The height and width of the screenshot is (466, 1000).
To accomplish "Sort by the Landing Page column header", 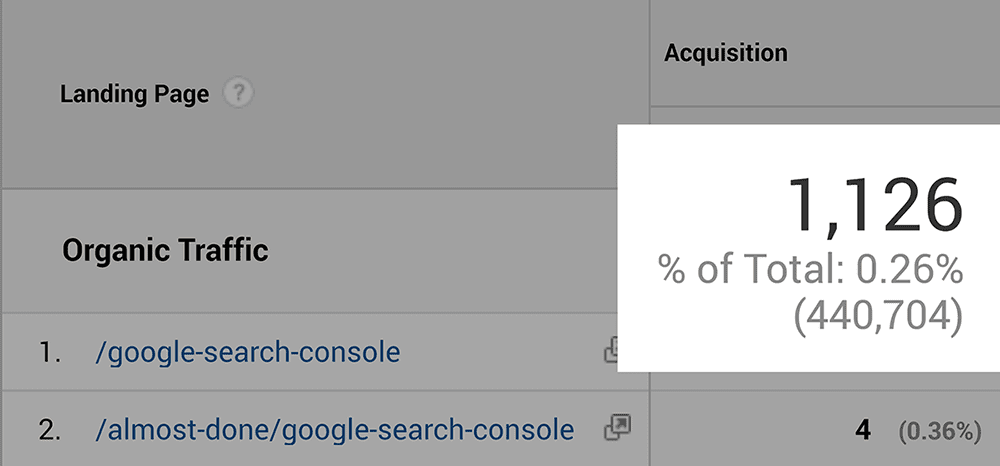I will [x=134, y=95].
